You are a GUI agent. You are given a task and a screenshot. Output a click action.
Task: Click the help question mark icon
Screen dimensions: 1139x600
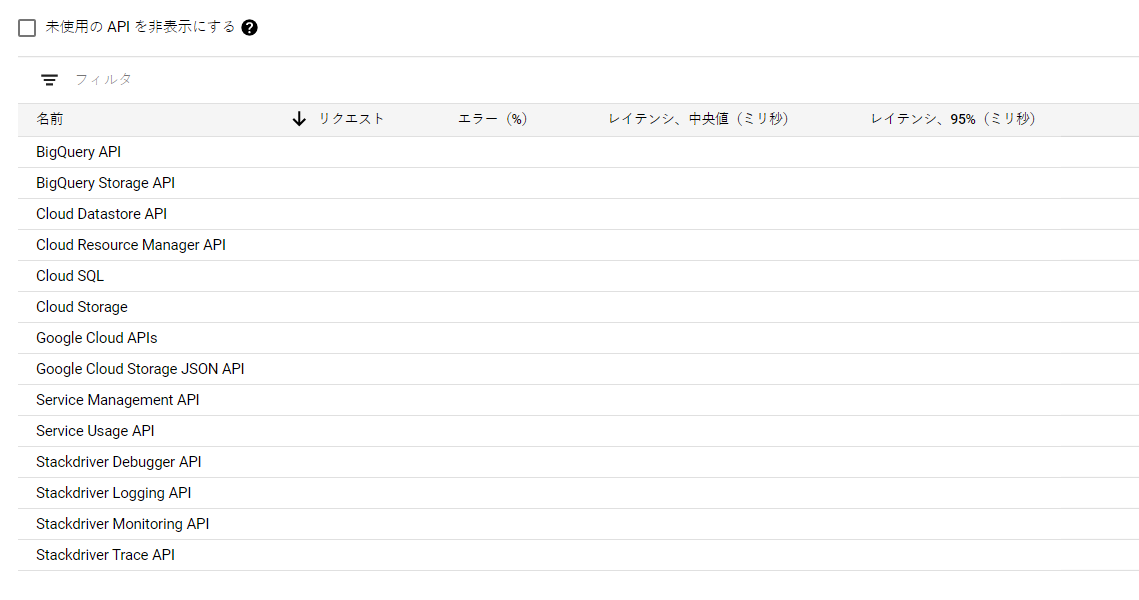pyautogui.click(x=250, y=28)
